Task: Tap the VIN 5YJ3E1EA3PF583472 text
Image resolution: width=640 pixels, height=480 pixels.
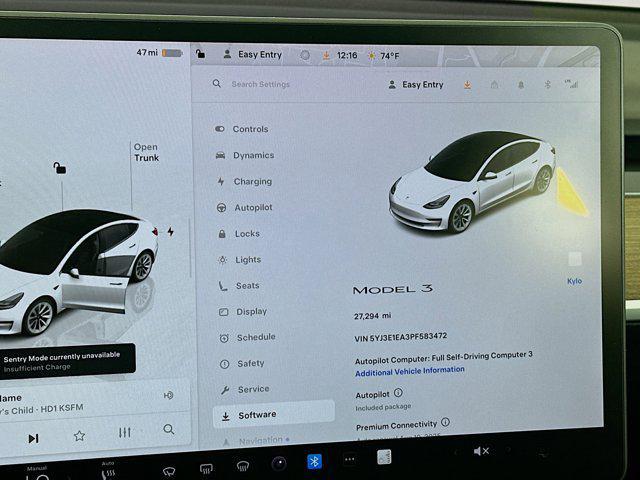Action: click(401, 337)
